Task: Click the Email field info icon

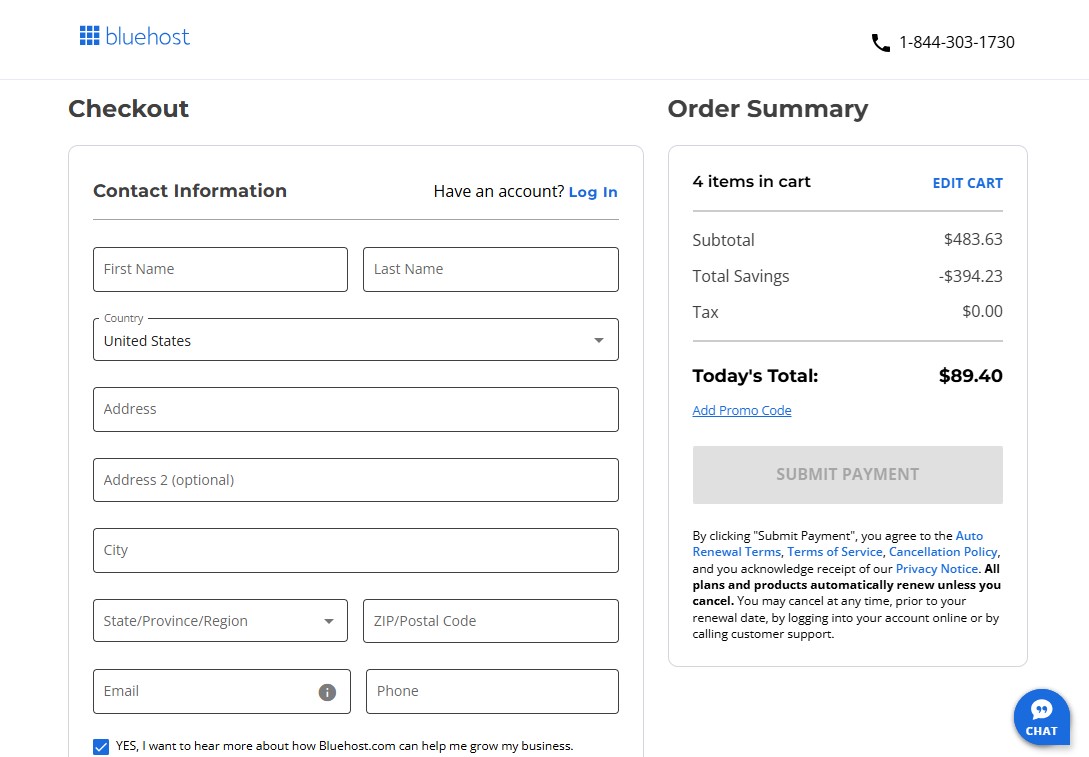Action: tap(327, 692)
